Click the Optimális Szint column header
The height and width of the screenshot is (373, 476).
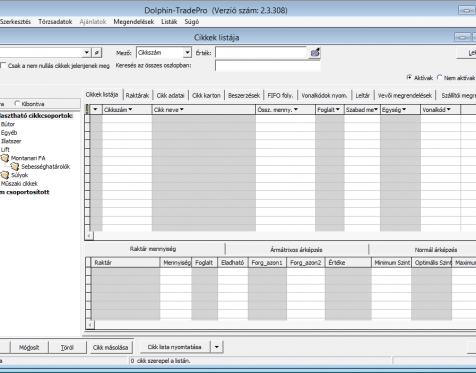(x=432, y=263)
